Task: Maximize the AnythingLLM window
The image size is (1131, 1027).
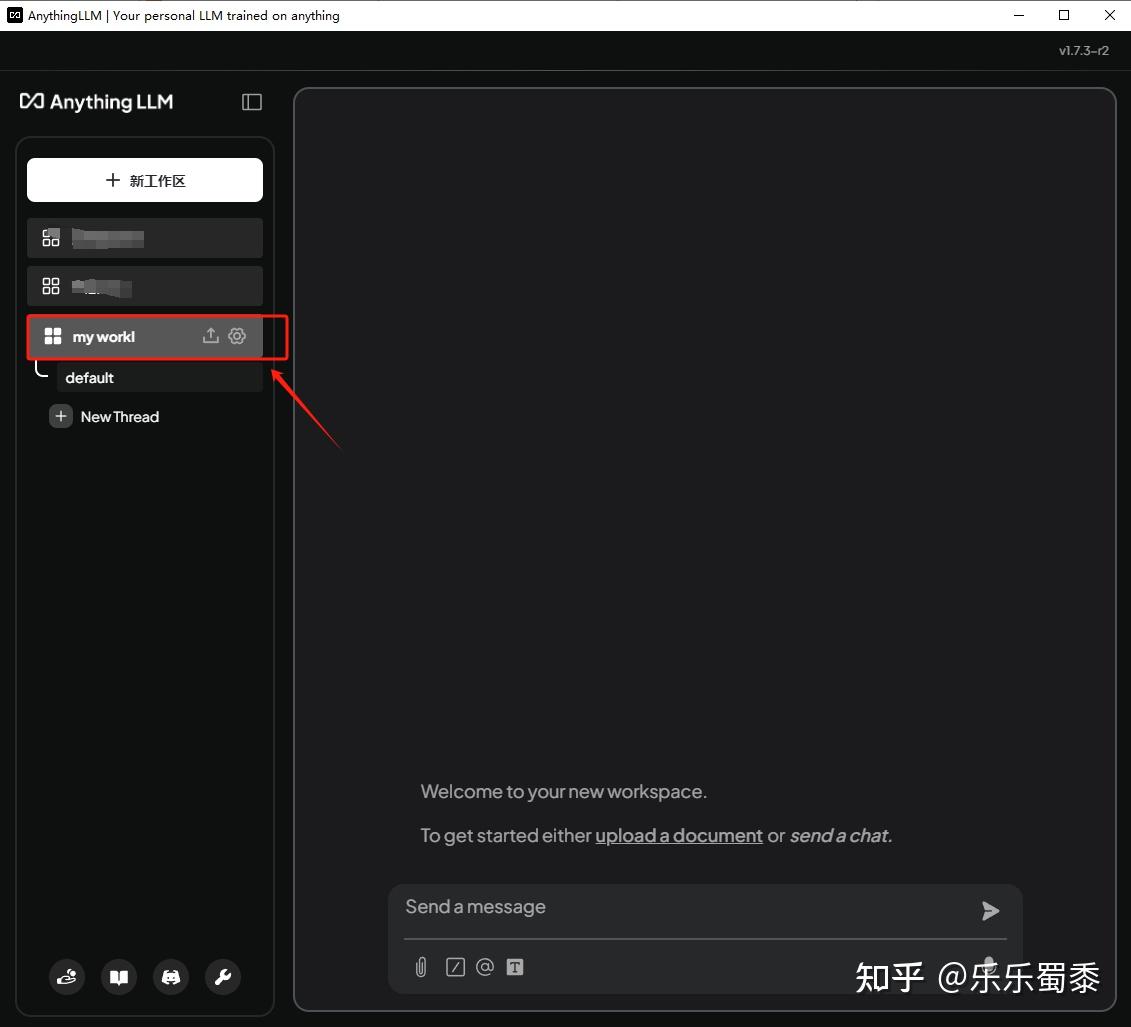Action: [1064, 15]
